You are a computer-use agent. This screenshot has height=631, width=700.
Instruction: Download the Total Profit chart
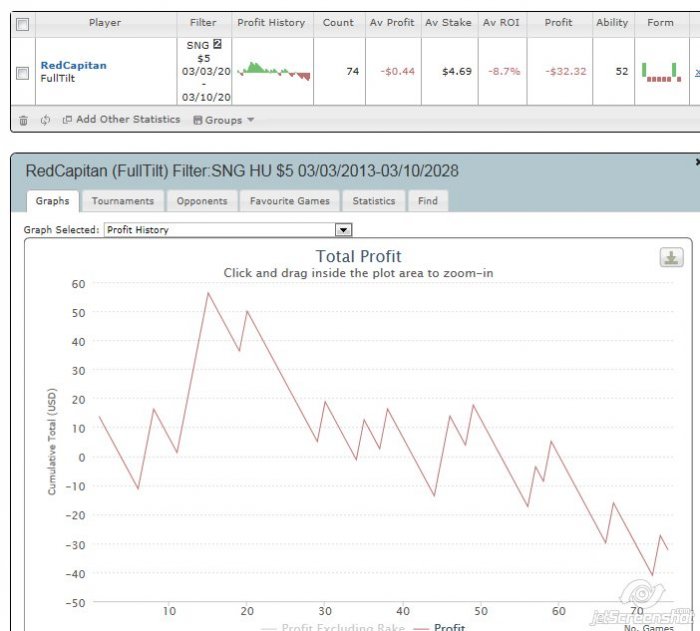(x=671, y=258)
